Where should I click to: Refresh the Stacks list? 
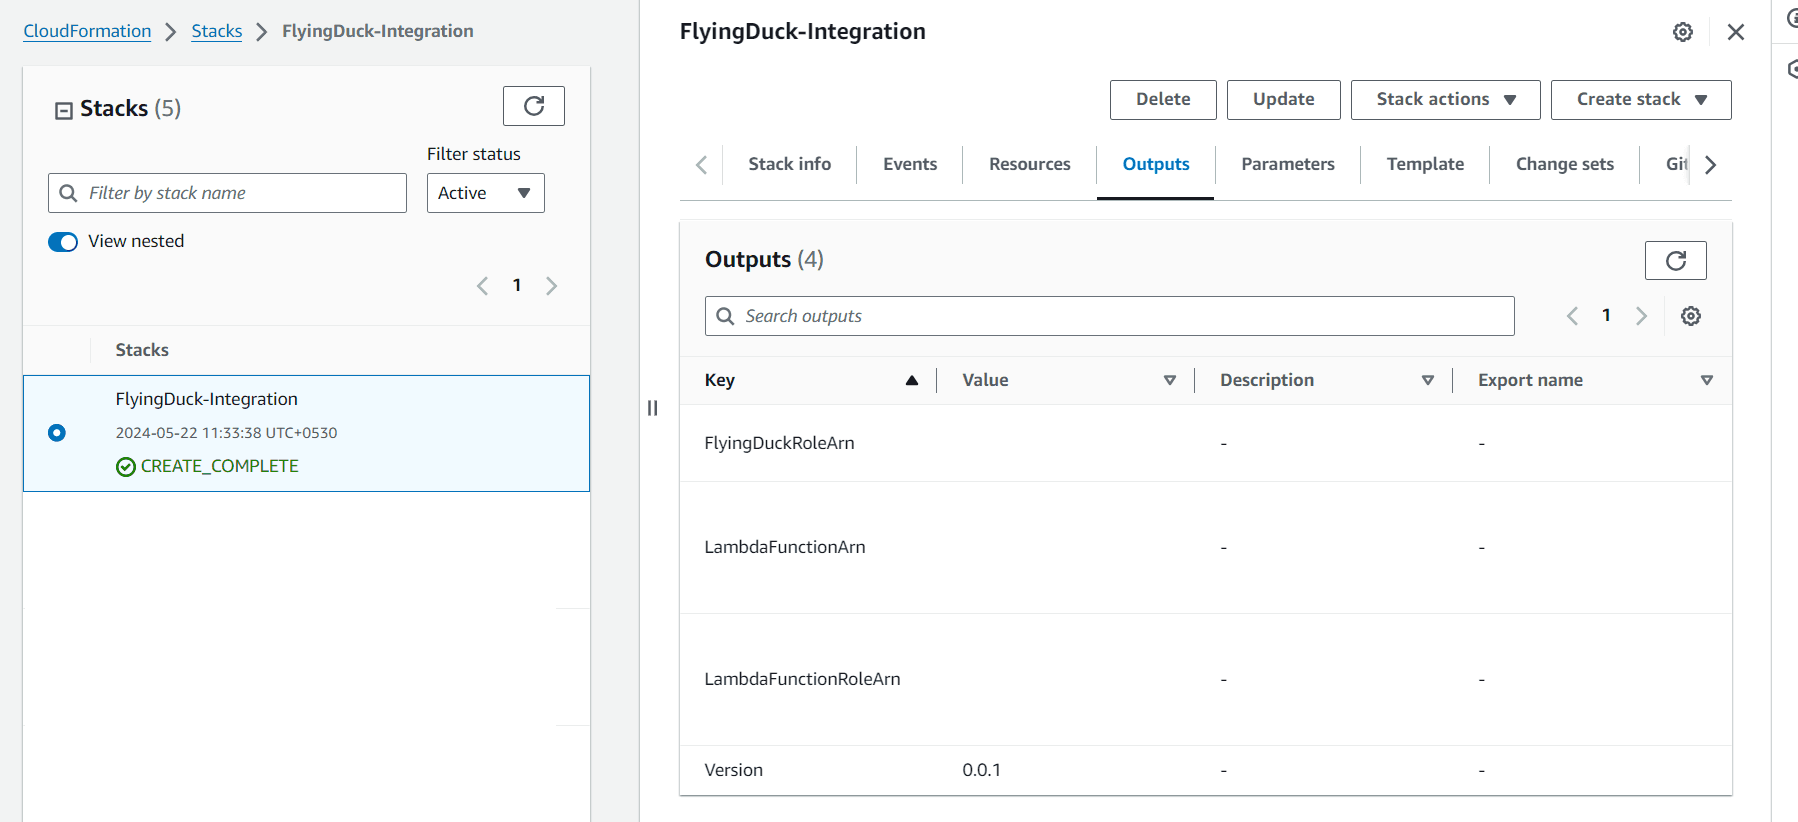point(533,106)
